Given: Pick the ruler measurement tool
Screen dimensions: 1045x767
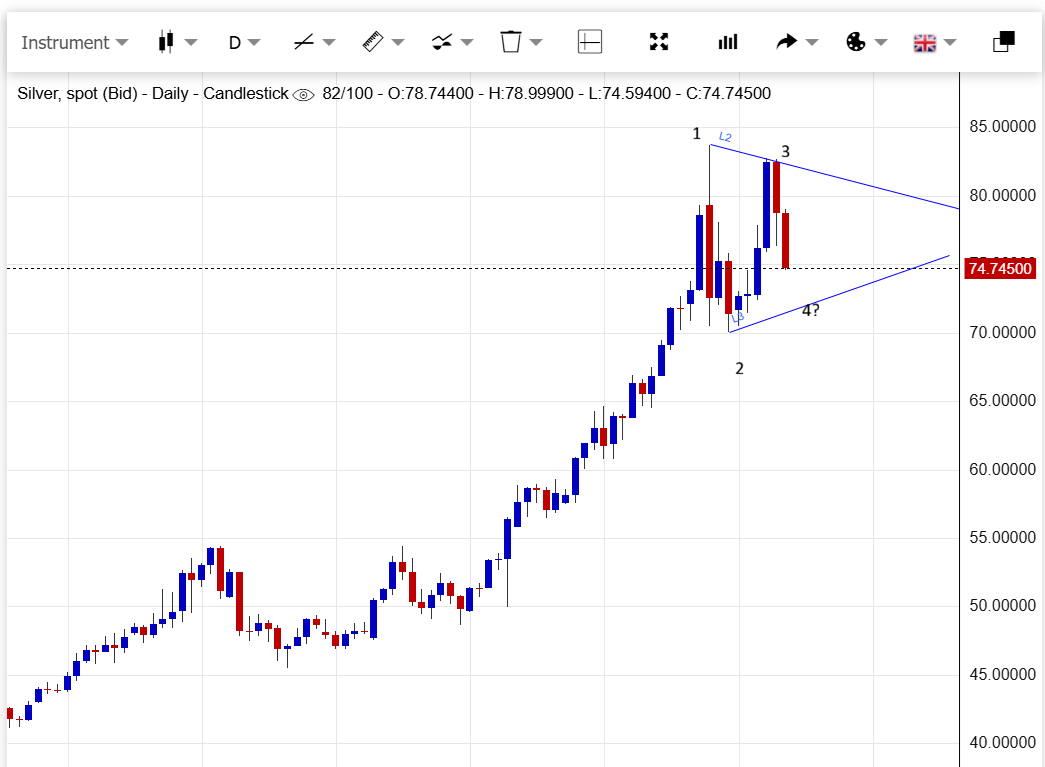Looking at the screenshot, I should [x=373, y=42].
